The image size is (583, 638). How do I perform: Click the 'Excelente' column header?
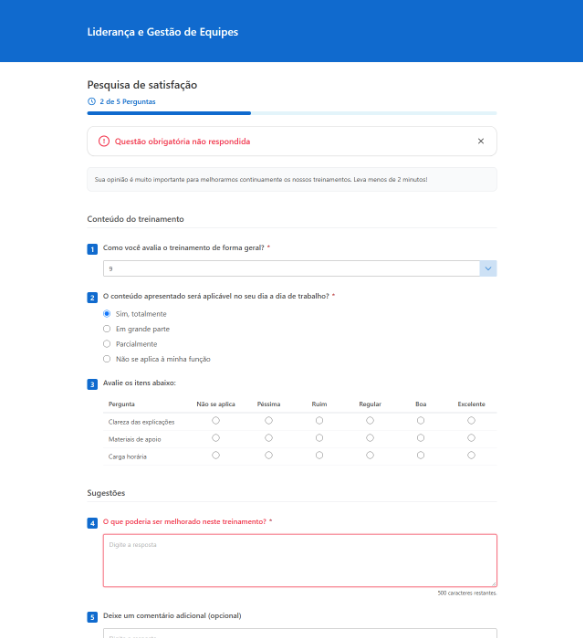471,404
